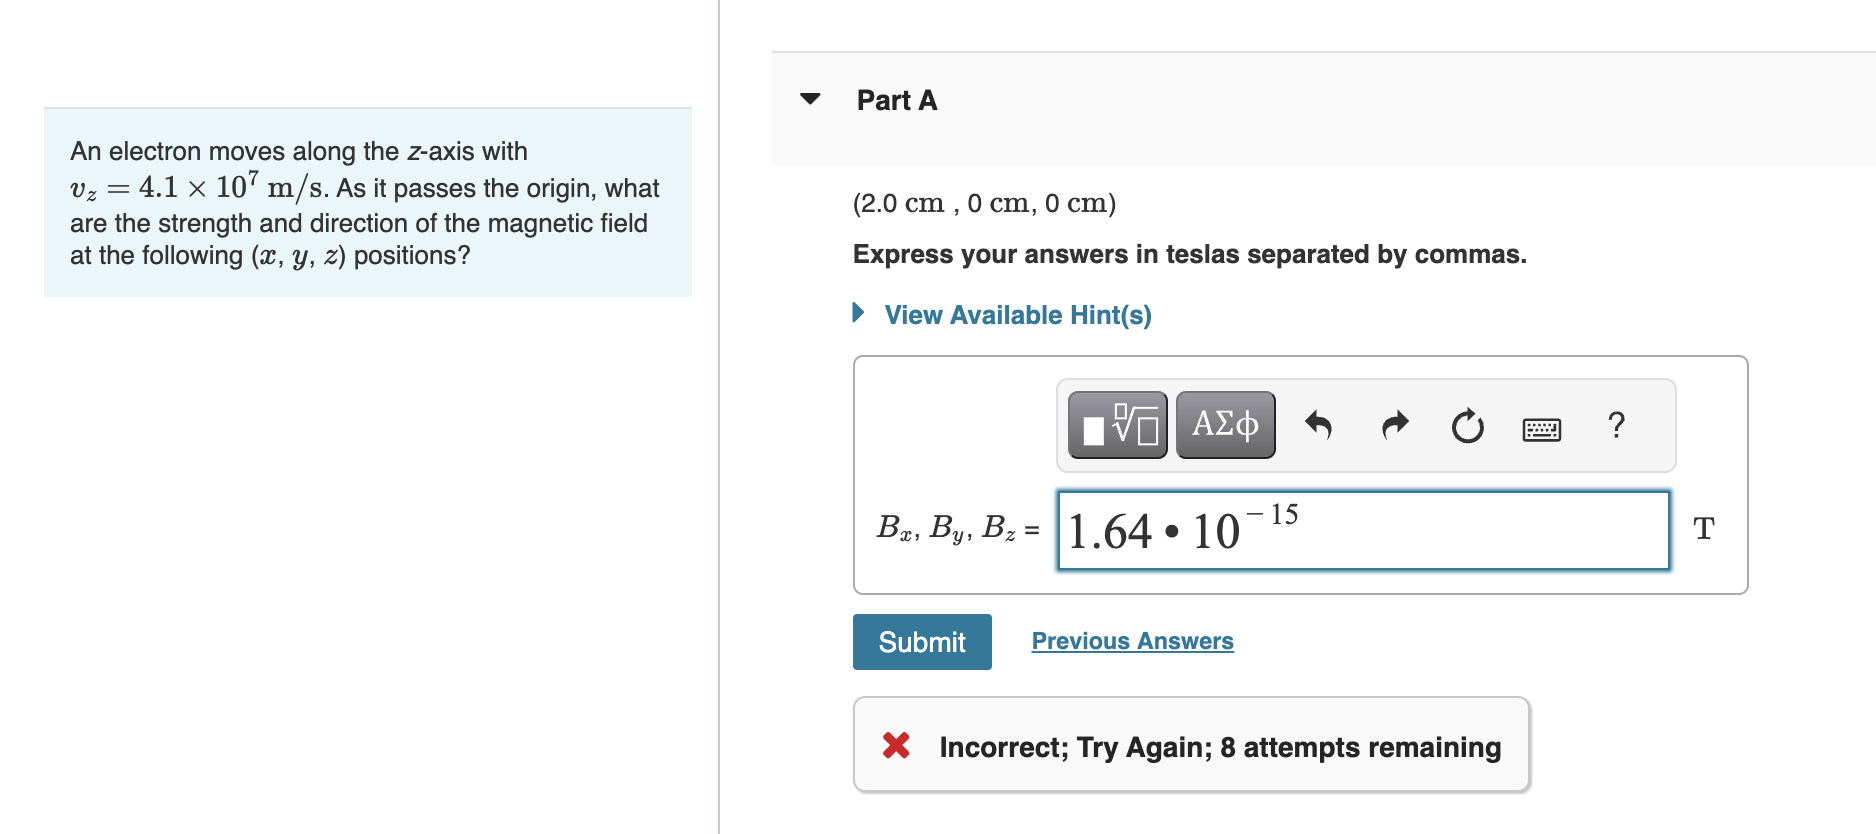The height and width of the screenshot is (834, 1876).
Task: Select the problem statement panel
Action: pos(367,203)
